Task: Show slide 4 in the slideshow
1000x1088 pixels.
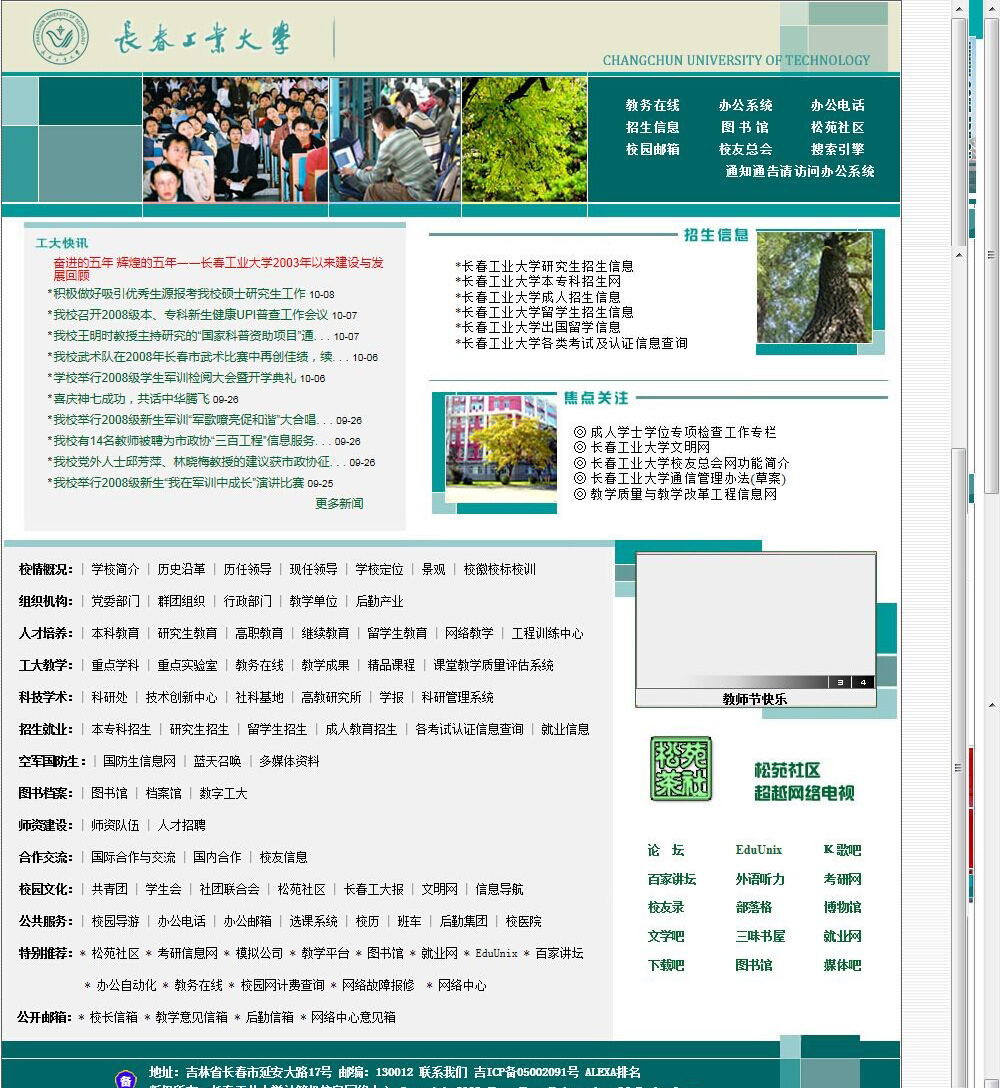Action: pos(862,682)
